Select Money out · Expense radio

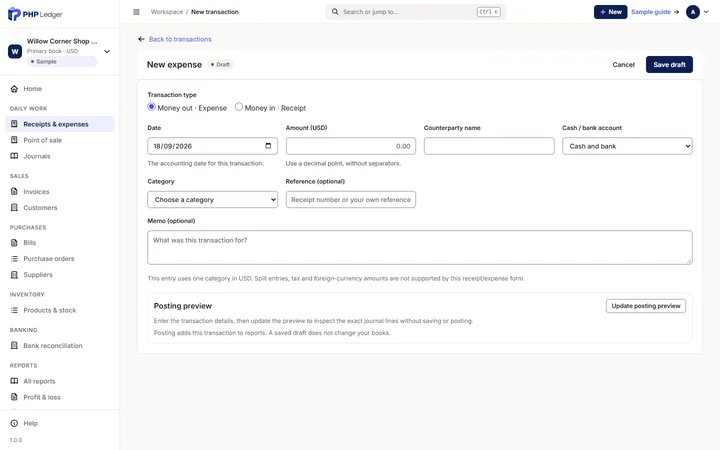coord(152,107)
